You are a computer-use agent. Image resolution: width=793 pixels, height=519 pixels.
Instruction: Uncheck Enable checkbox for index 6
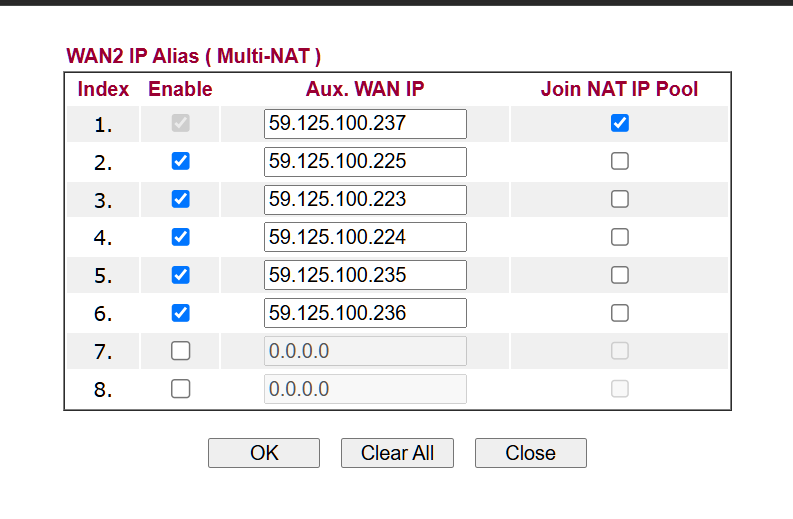[x=180, y=313]
